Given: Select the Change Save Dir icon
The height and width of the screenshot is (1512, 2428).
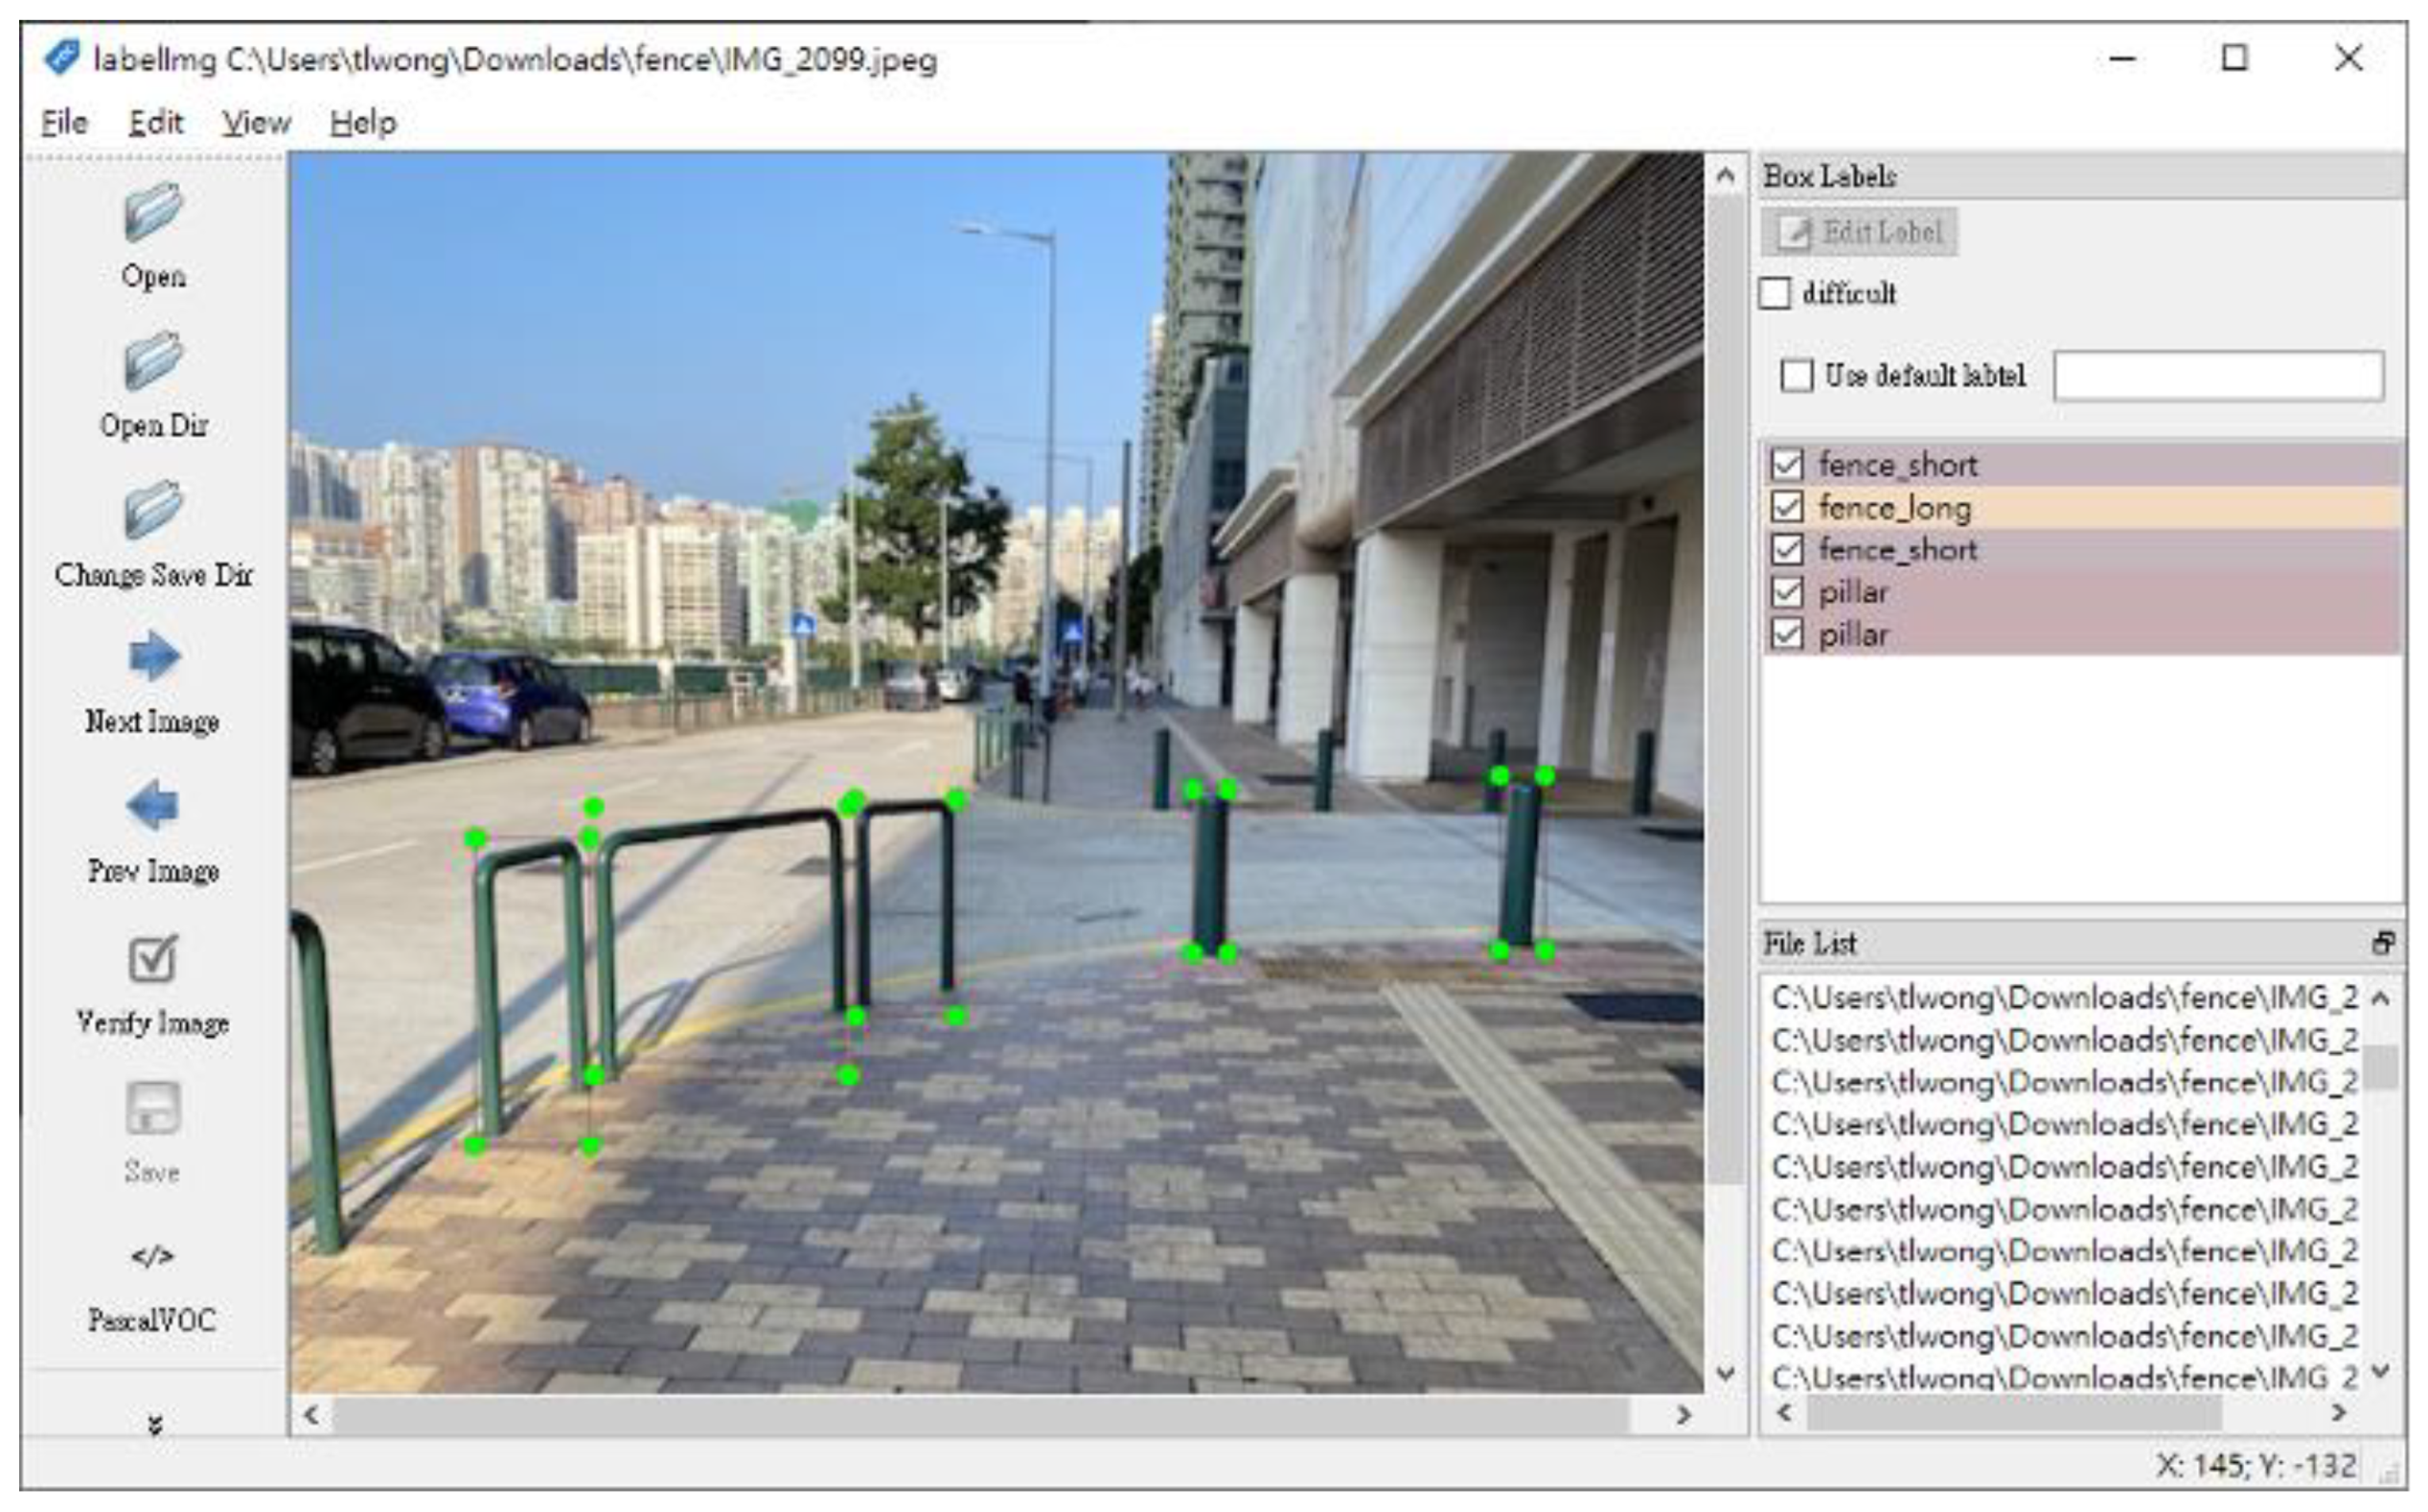Looking at the screenshot, I should click(153, 509).
